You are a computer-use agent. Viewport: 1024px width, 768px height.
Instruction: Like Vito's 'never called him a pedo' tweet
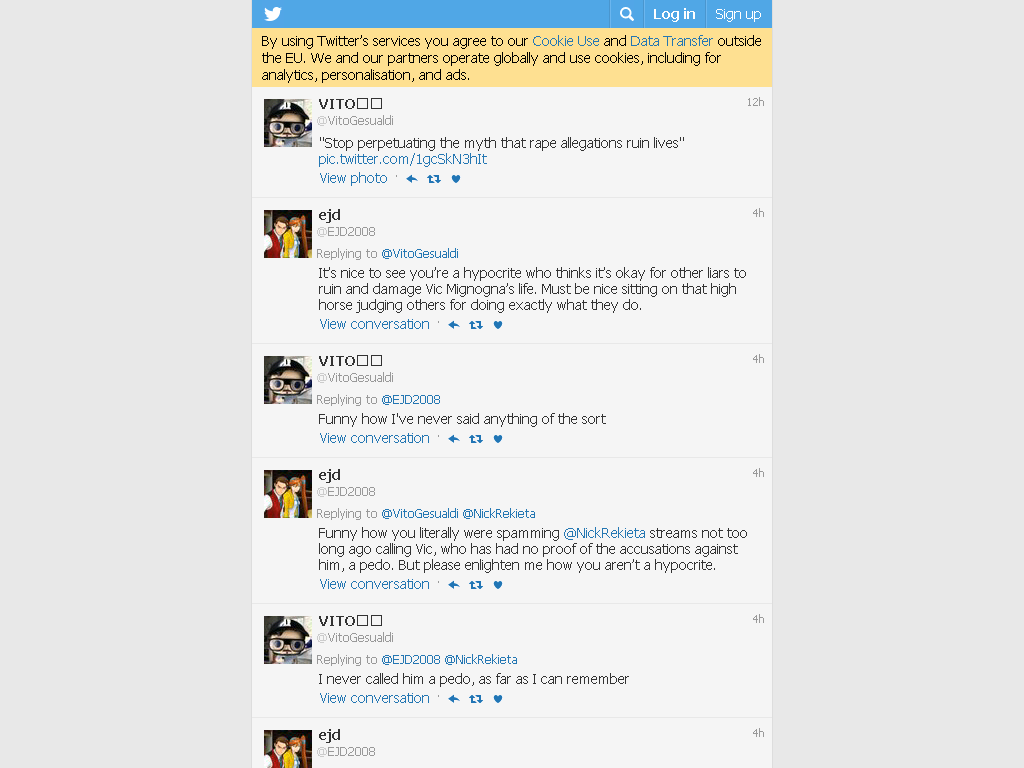coord(498,699)
